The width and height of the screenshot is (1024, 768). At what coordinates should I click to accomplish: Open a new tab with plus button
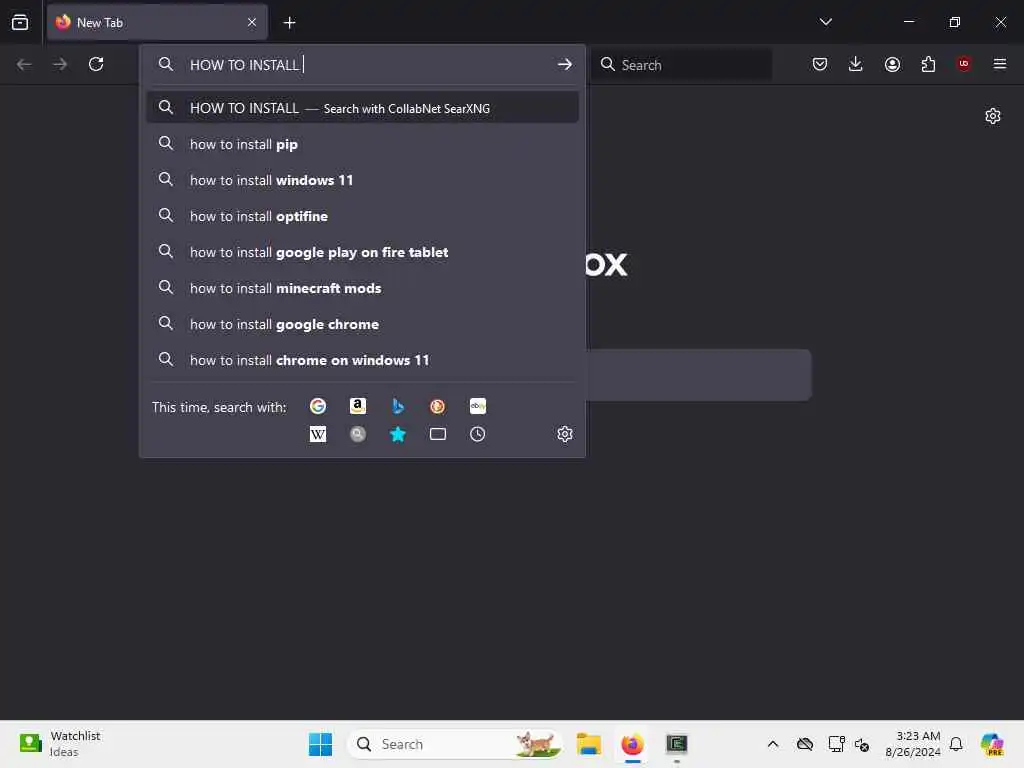(289, 23)
